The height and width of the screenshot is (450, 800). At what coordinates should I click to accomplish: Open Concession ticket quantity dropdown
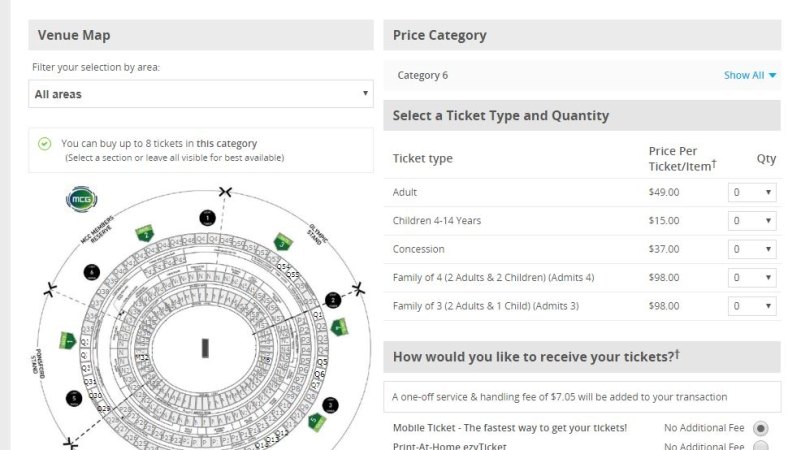pyautogui.click(x=752, y=249)
